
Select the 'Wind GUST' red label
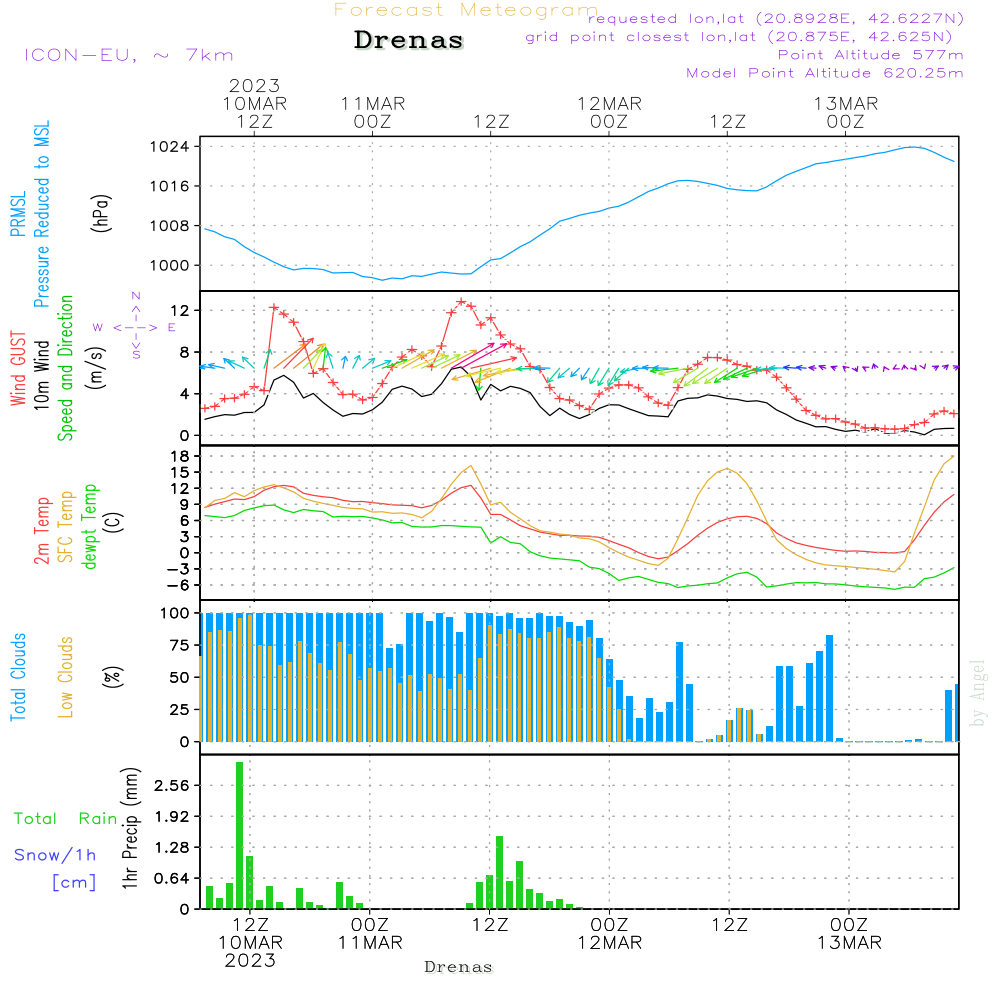(18, 369)
